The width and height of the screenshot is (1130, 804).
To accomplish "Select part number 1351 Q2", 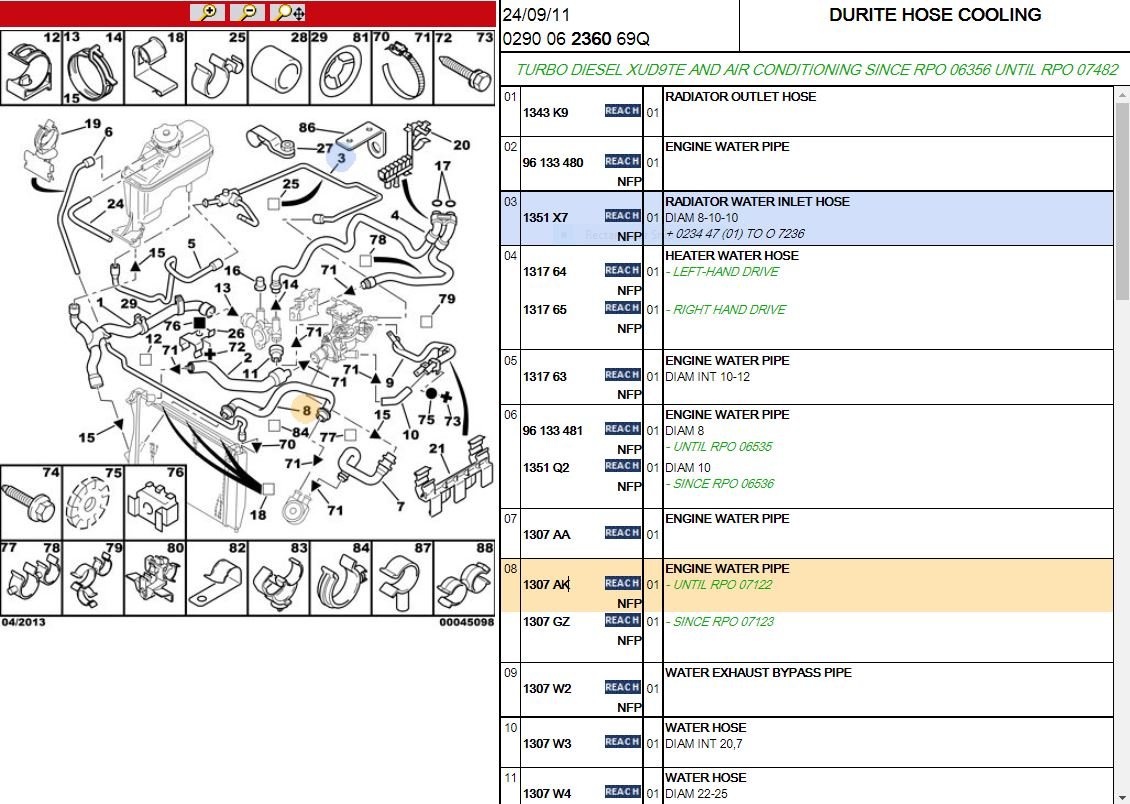I will [546, 468].
